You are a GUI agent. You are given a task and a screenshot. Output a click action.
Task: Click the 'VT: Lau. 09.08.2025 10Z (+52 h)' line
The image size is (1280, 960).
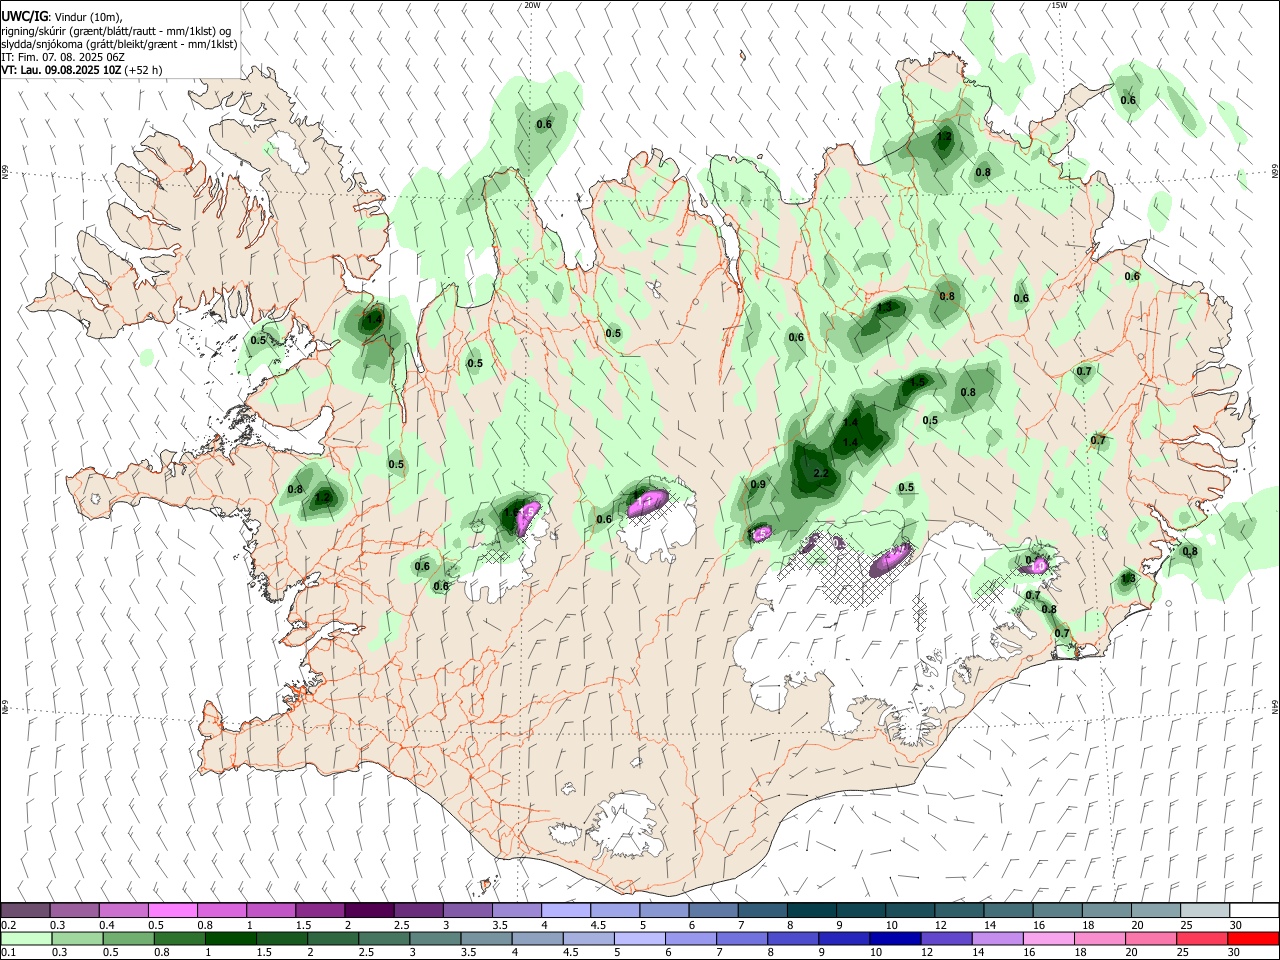coord(82,70)
